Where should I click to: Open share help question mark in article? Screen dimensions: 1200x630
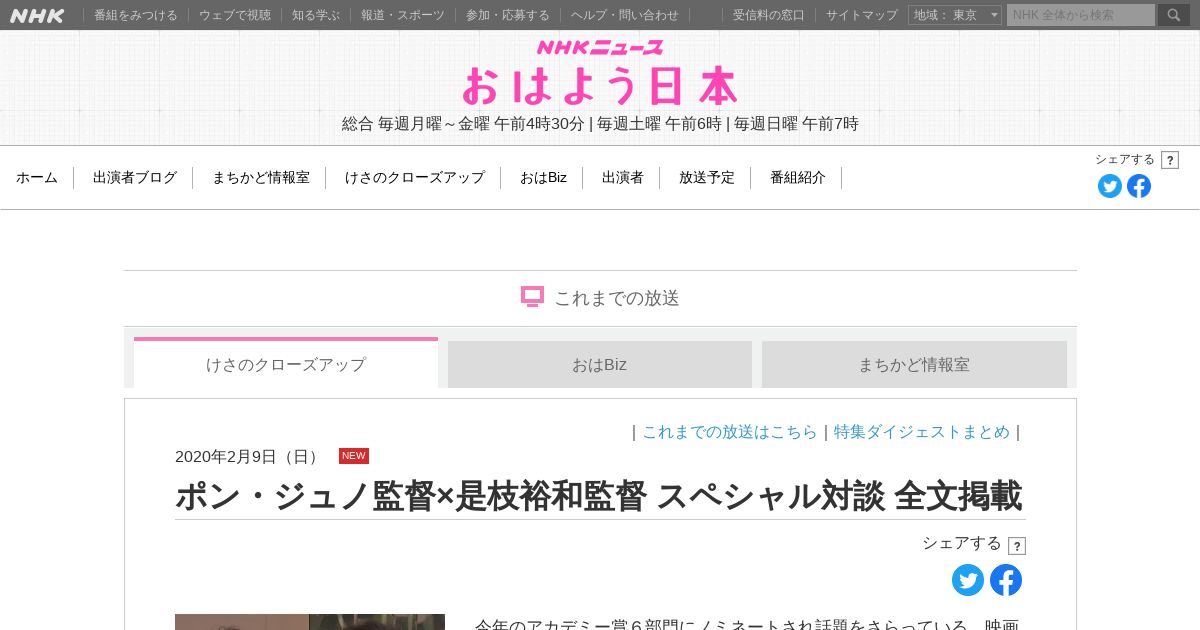(1017, 546)
